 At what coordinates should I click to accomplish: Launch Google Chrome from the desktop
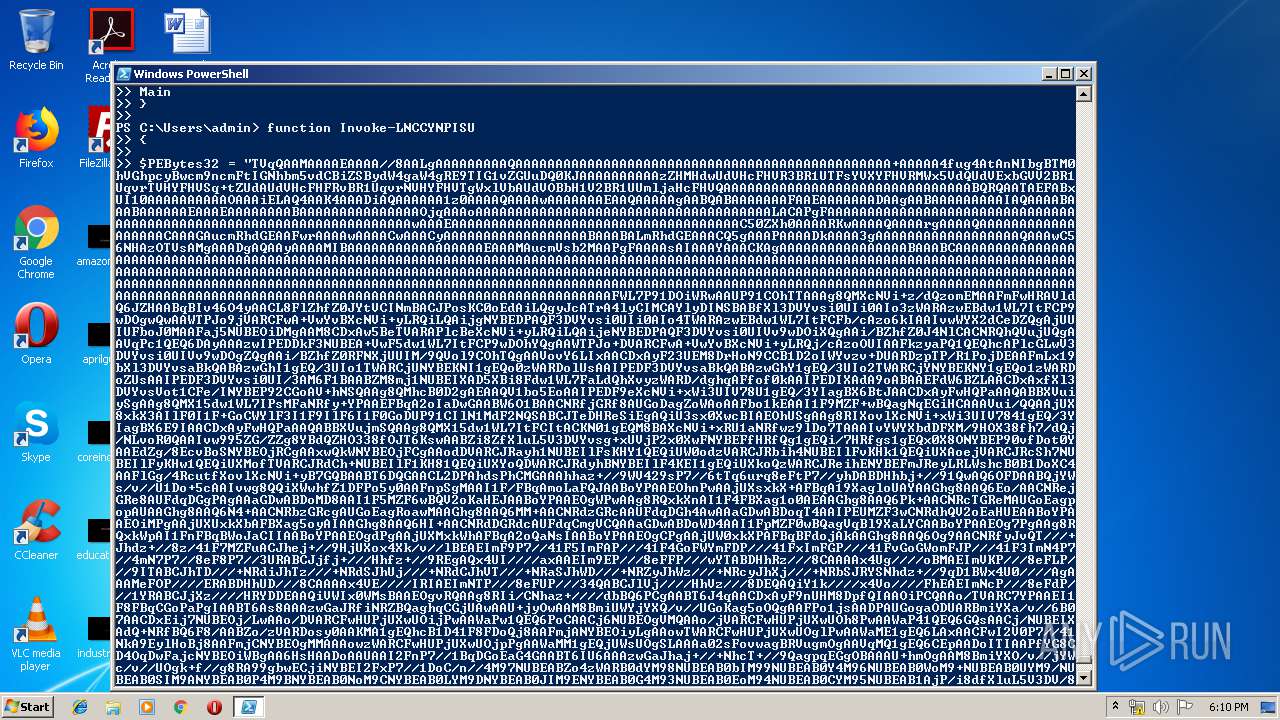[36, 242]
